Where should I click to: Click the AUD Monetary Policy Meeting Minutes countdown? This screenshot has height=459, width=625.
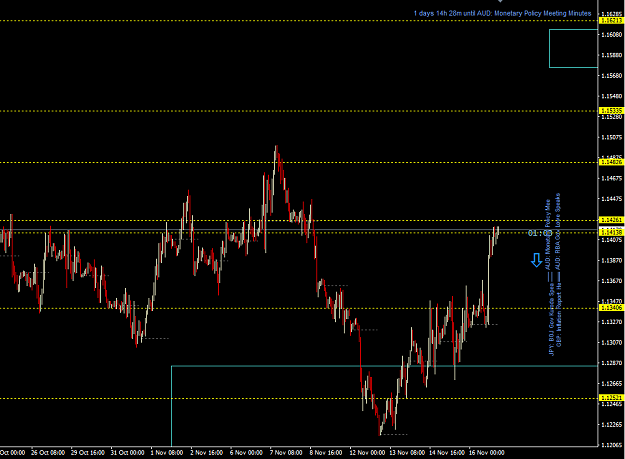502,13
